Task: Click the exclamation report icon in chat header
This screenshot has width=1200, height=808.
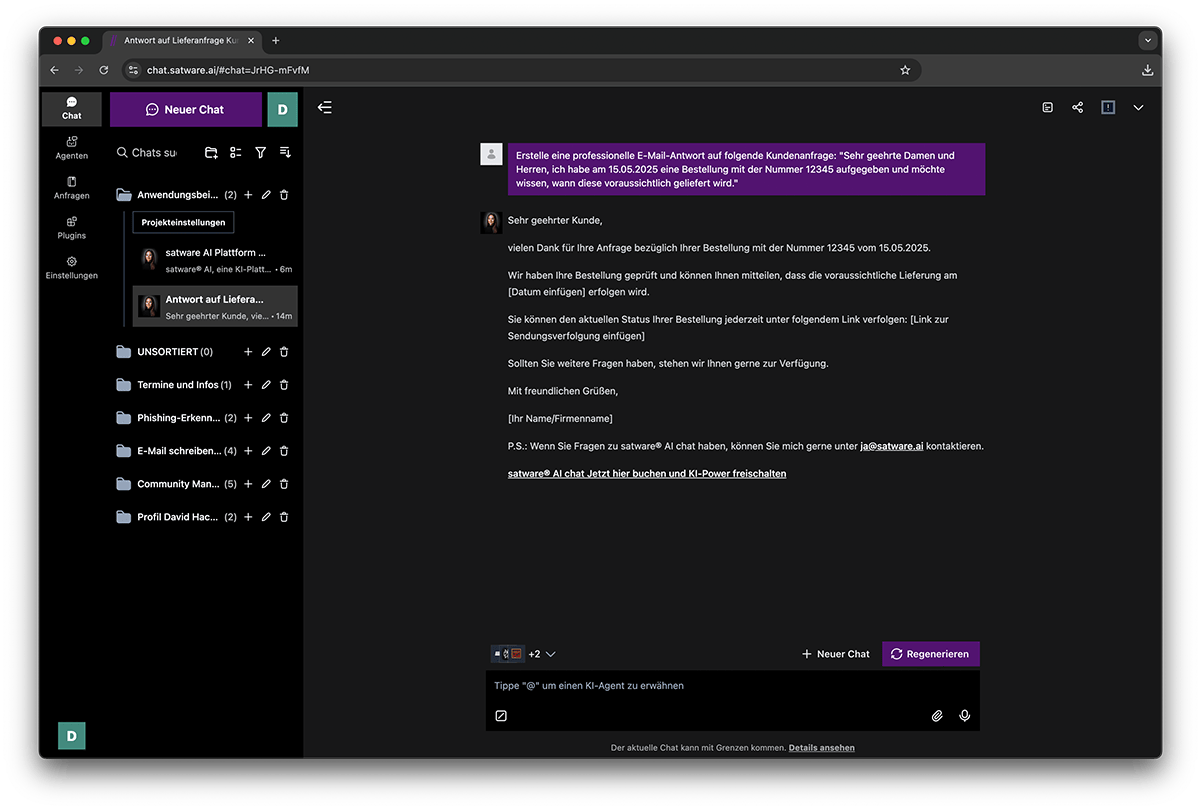Action: pos(1108,108)
